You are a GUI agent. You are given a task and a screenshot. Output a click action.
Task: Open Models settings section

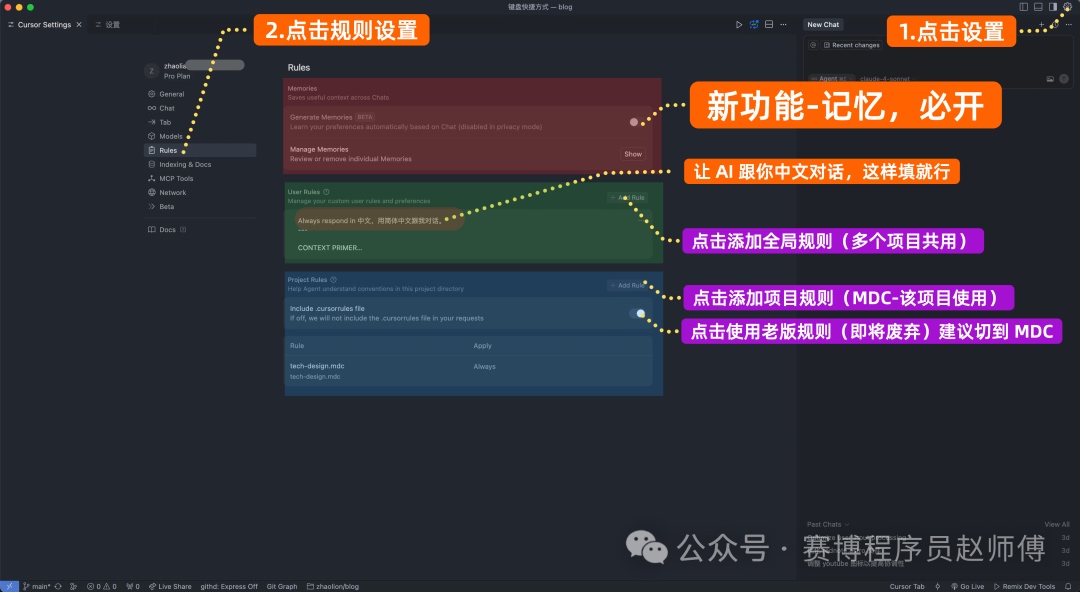click(x=200, y=136)
